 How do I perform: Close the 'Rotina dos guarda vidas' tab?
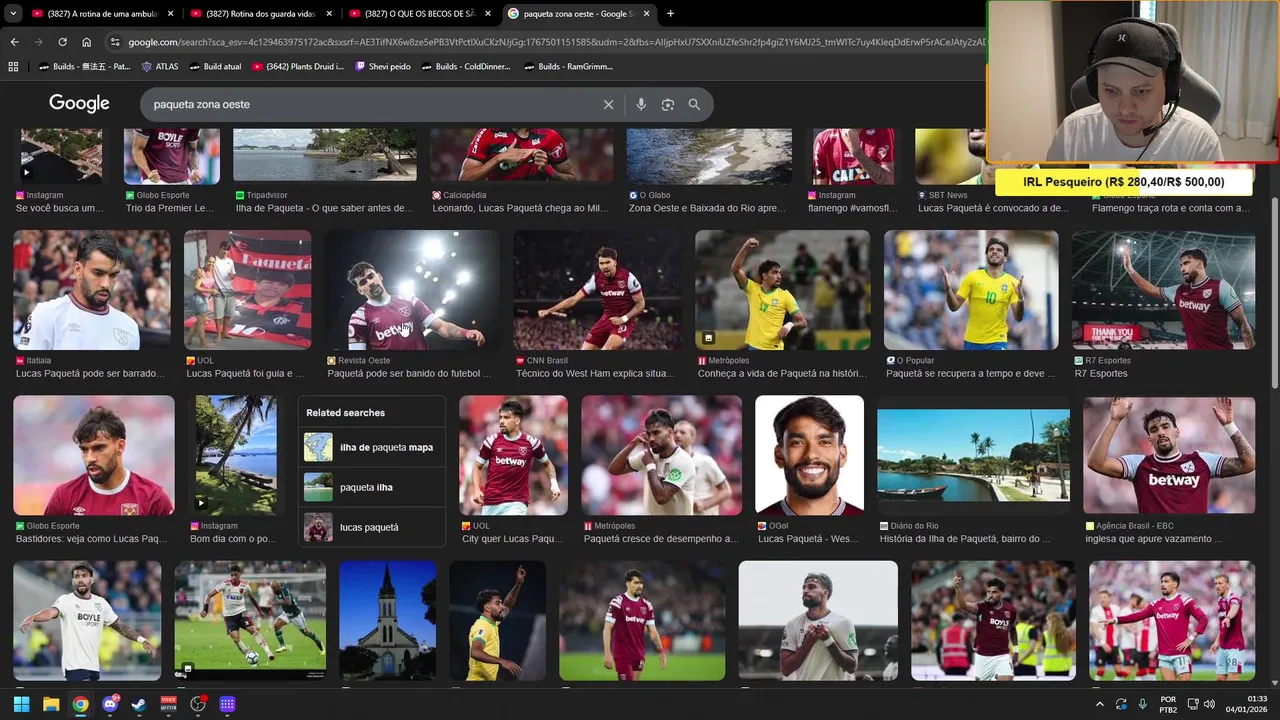329,14
